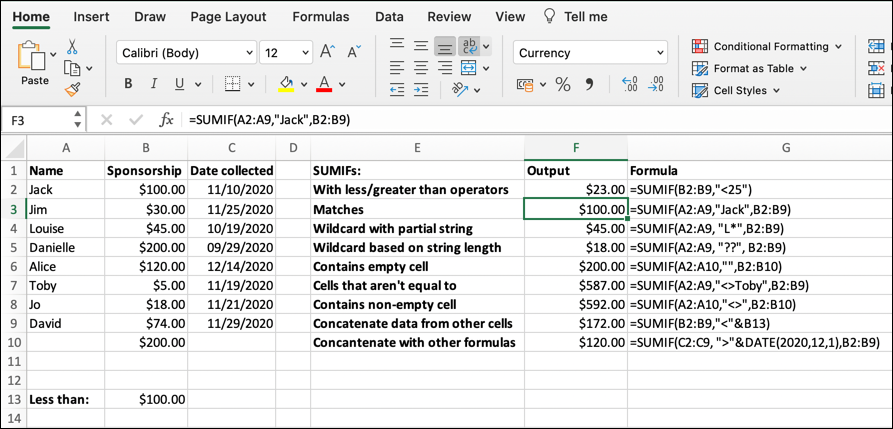Open the borders options arrow
Image resolution: width=893 pixels, height=429 pixels.
(252, 84)
